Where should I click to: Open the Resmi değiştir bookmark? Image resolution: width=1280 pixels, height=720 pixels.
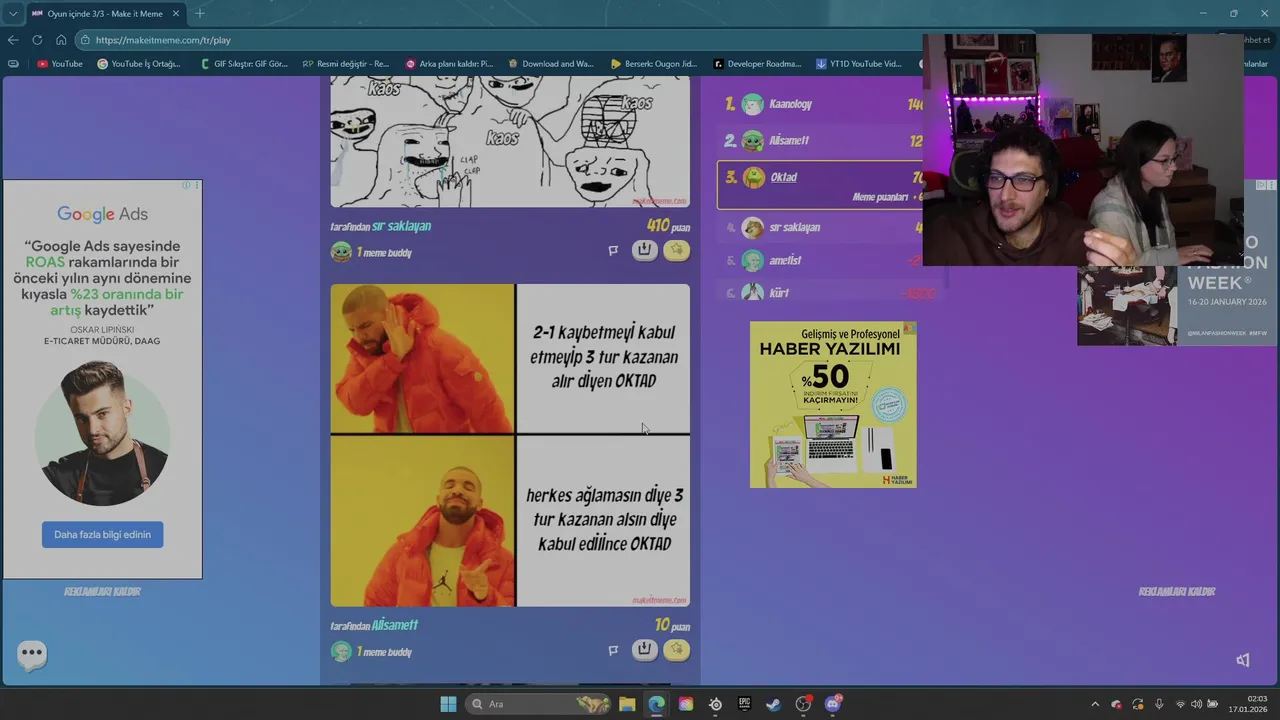(346, 64)
